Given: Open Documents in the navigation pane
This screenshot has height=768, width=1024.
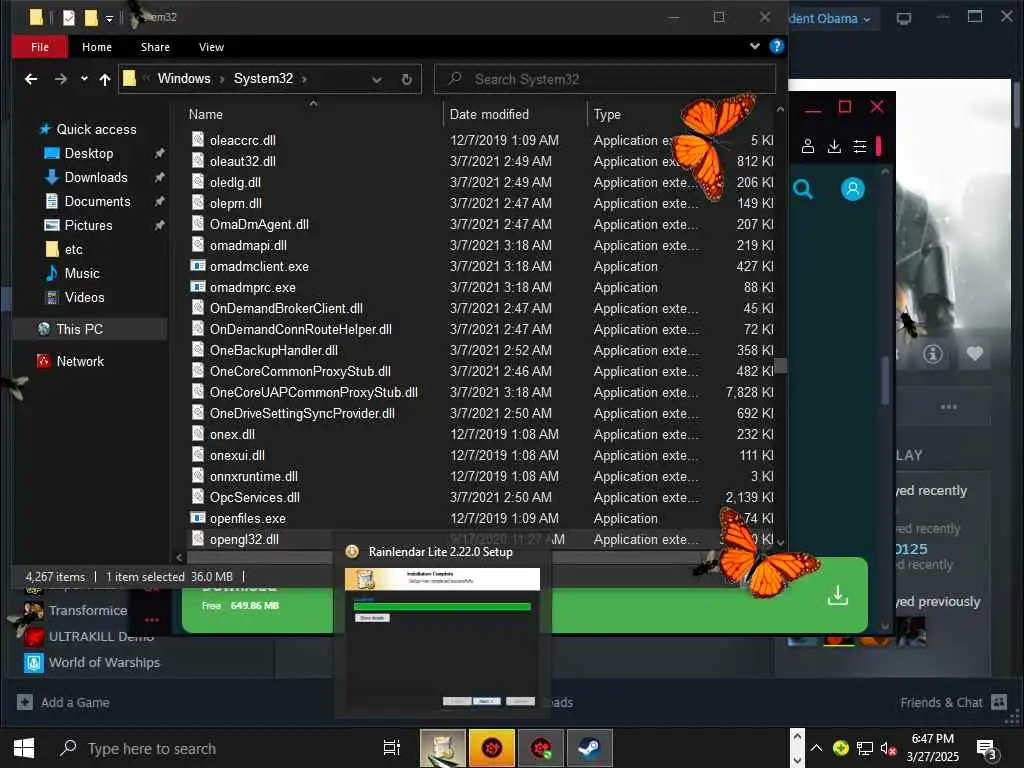Looking at the screenshot, I should tap(97, 201).
